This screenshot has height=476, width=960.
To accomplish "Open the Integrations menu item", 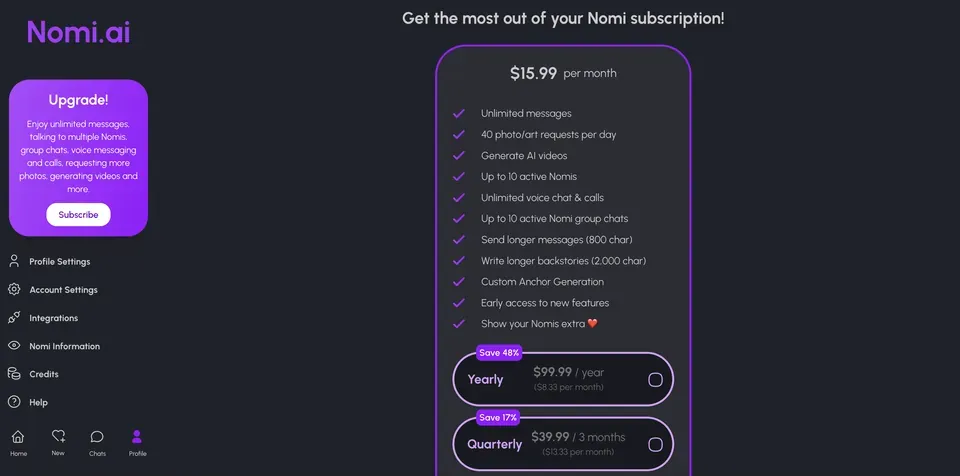I will coord(43,318).
